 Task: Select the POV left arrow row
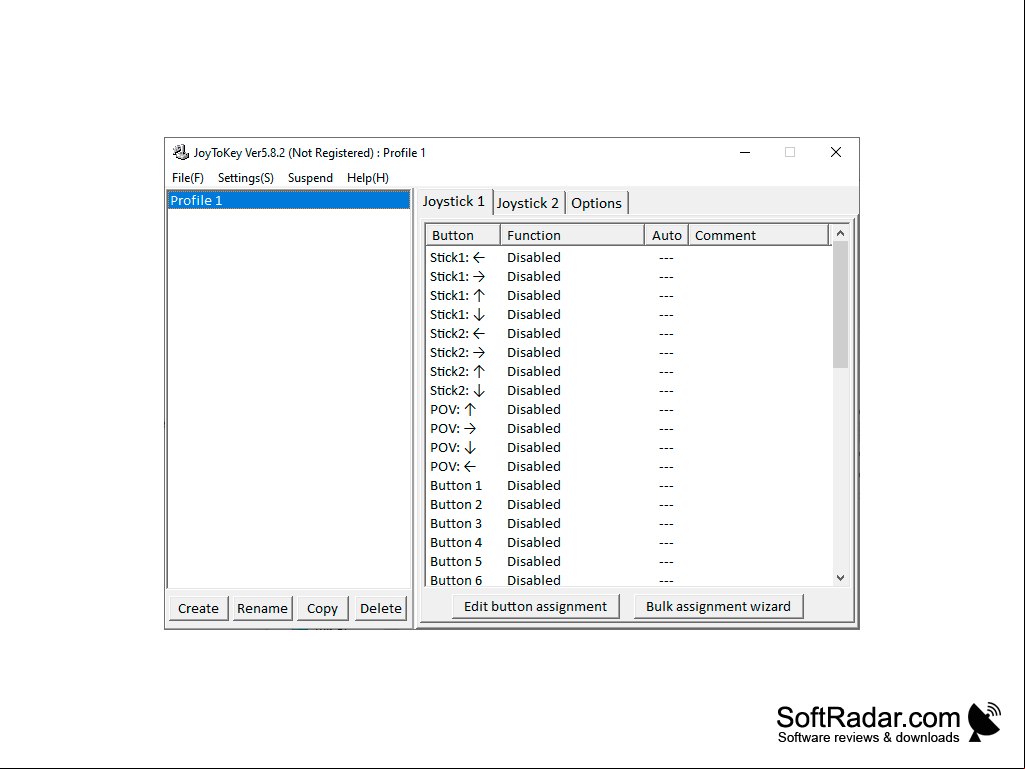628,466
